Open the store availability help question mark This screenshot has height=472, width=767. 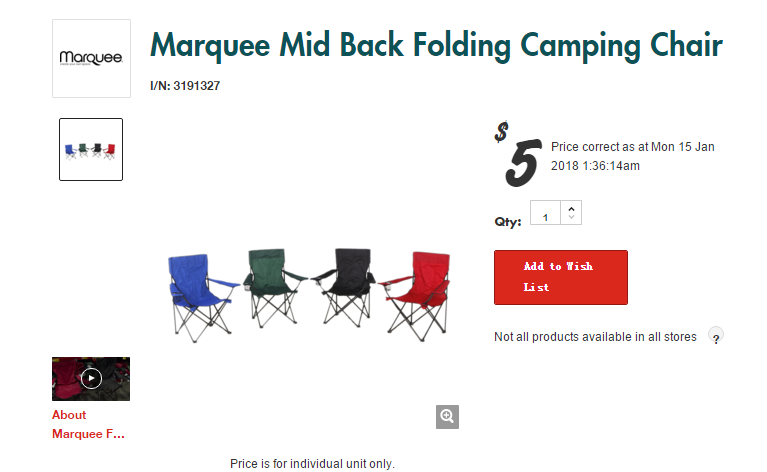[x=716, y=337]
